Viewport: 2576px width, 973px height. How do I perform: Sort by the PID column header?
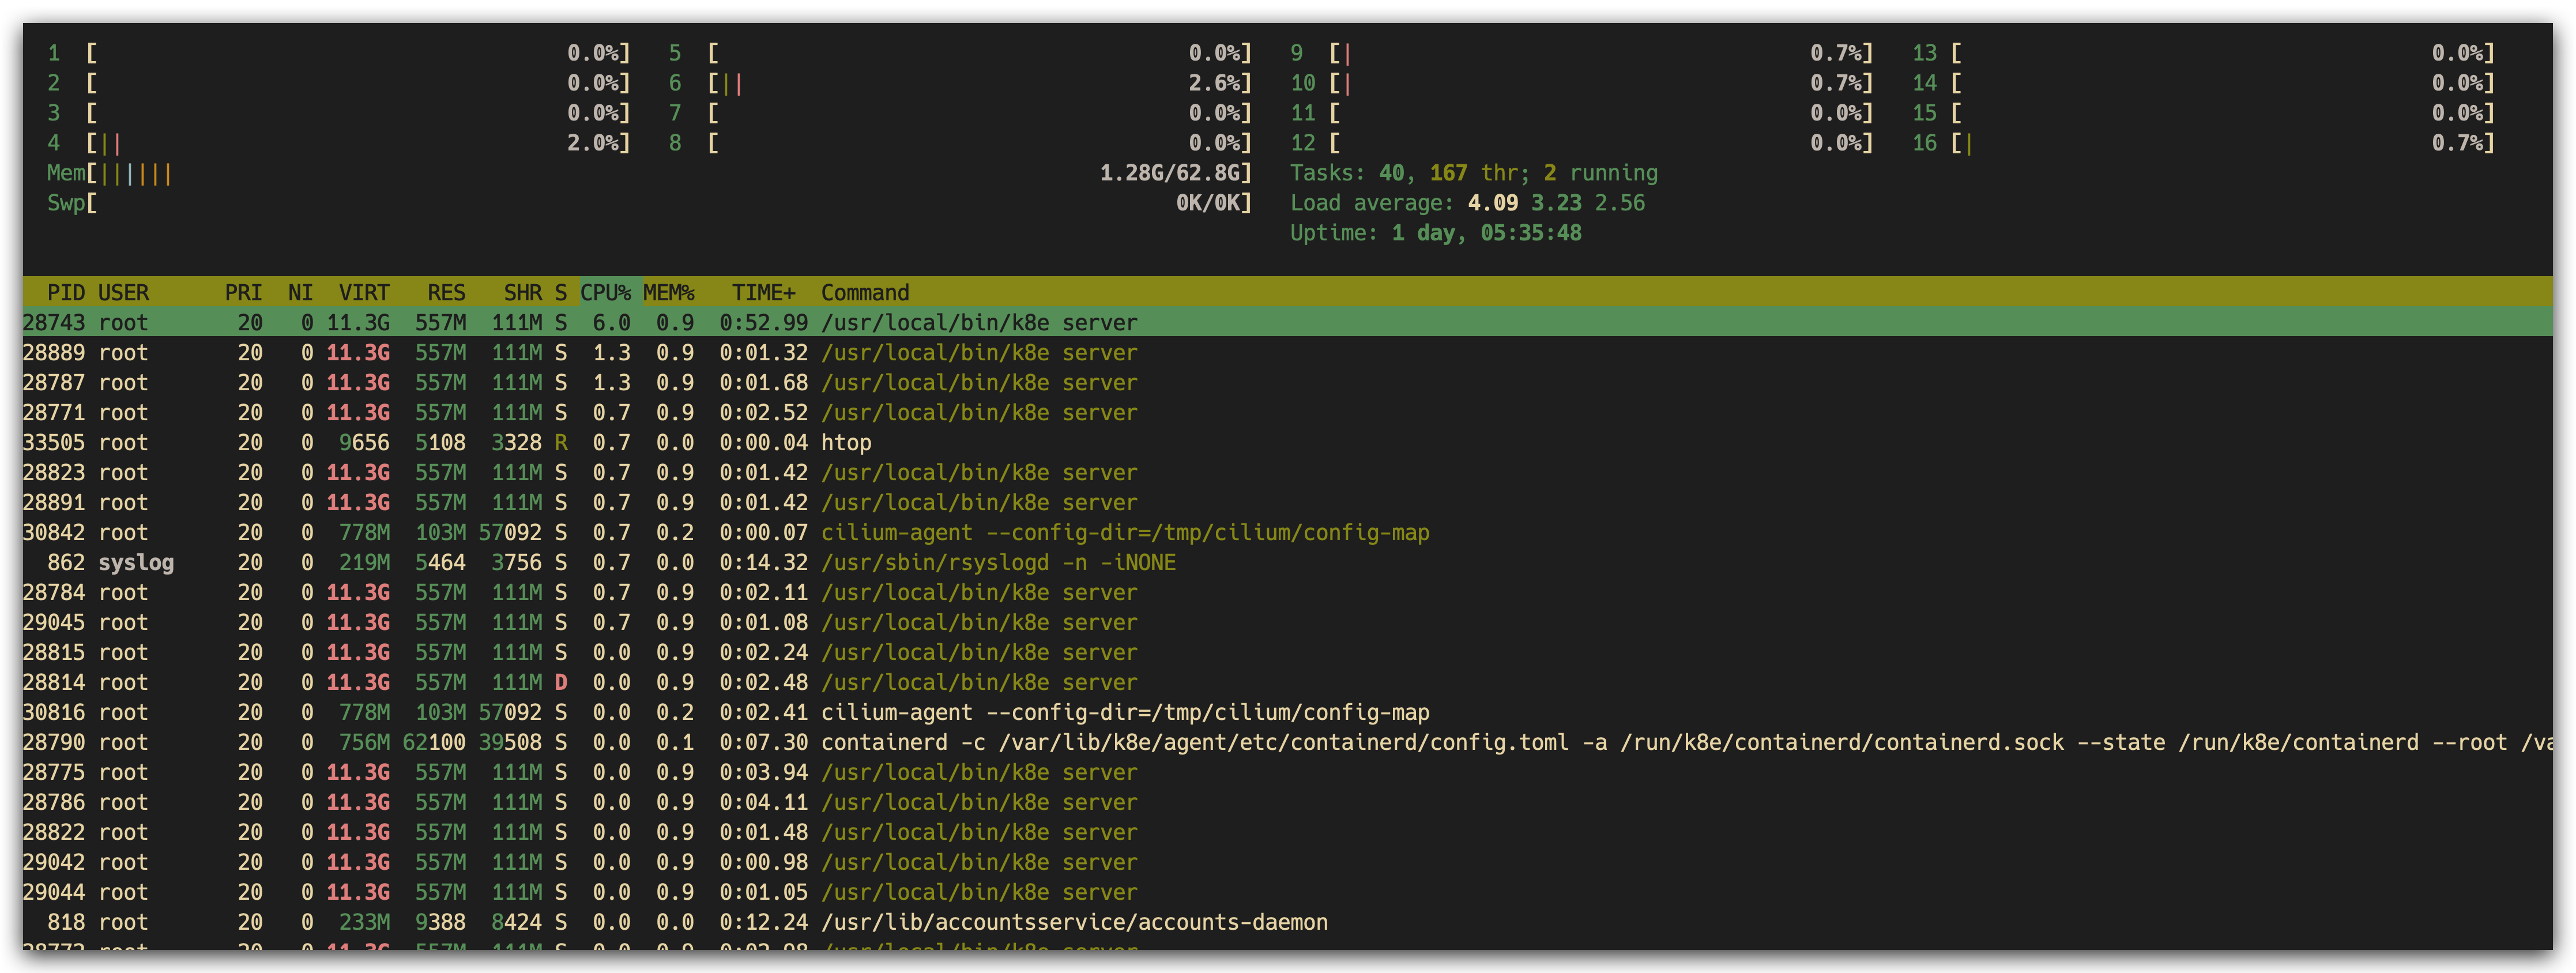click(66, 292)
